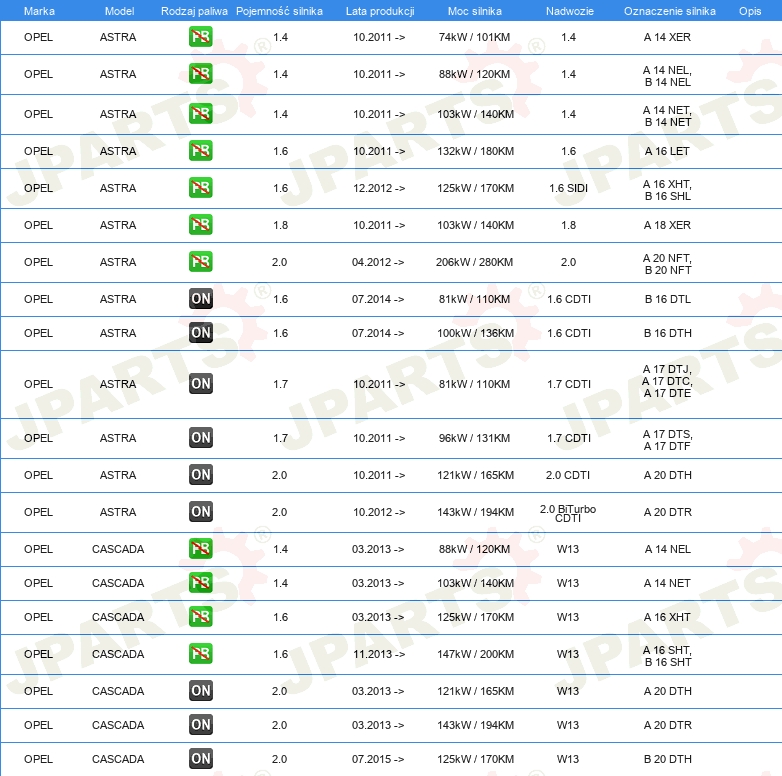The height and width of the screenshot is (776, 782).
Task: Click the ON icon for Astra A 20 DTH 121kW
Action: tap(200, 475)
